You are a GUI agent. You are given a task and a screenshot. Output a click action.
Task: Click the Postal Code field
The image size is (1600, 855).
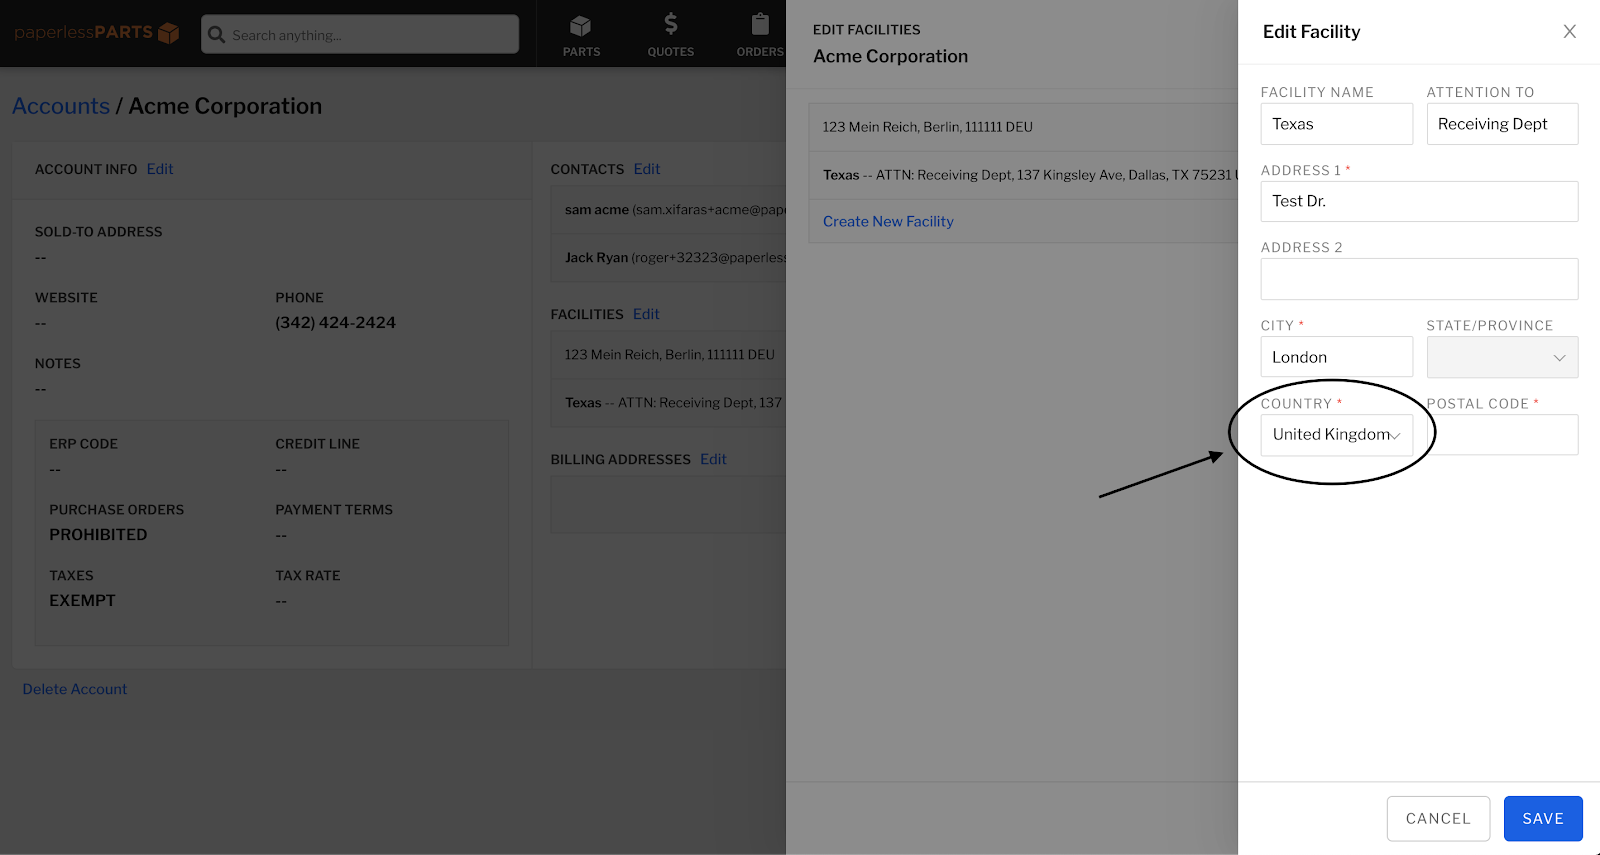[x=1502, y=435]
